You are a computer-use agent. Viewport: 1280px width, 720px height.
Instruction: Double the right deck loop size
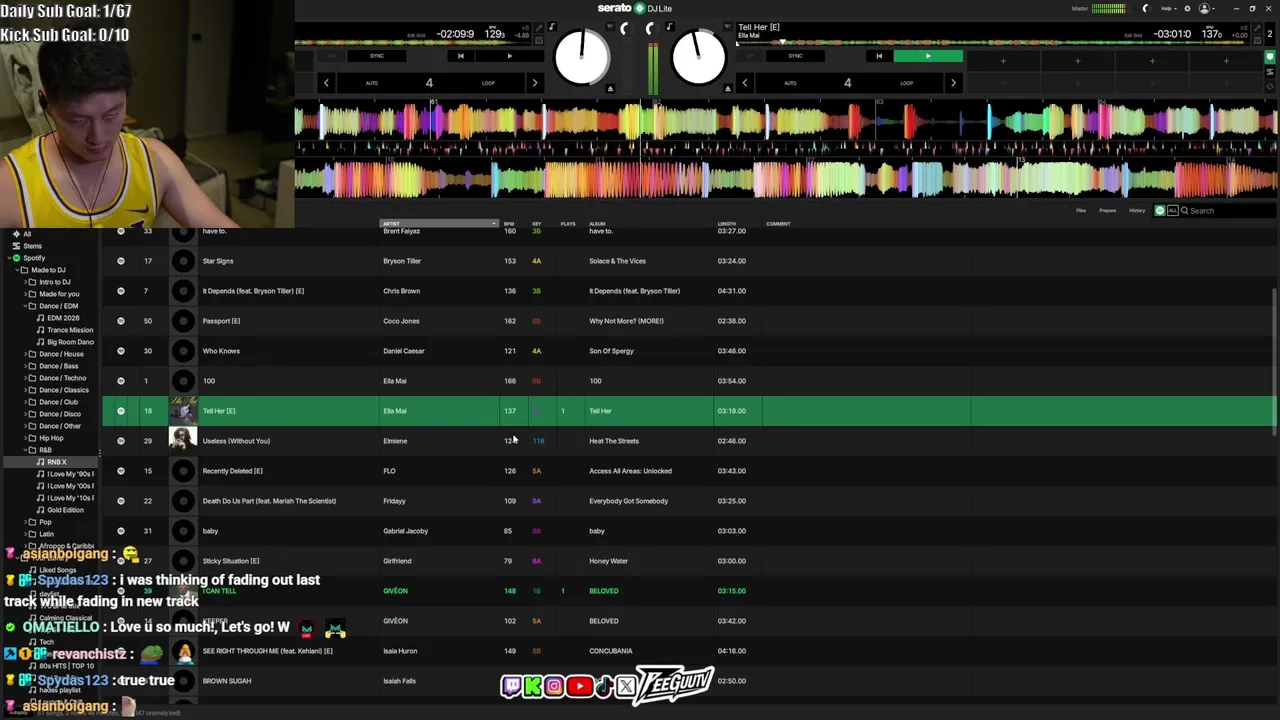tap(952, 83)
